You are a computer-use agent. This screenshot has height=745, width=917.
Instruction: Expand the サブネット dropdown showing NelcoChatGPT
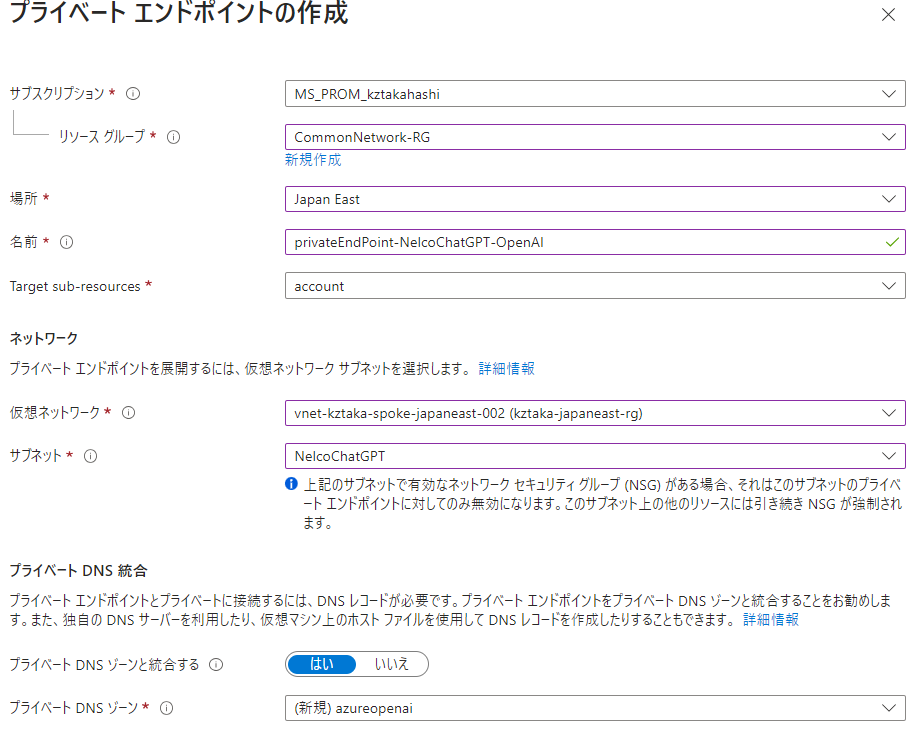coord(595,456)
